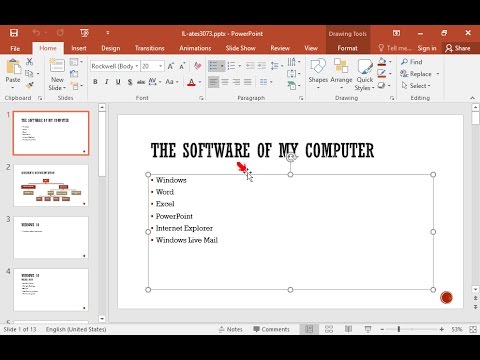Open Shape Effects icon
This screenshot has height=360, width=480.
(x=382, y=85)
